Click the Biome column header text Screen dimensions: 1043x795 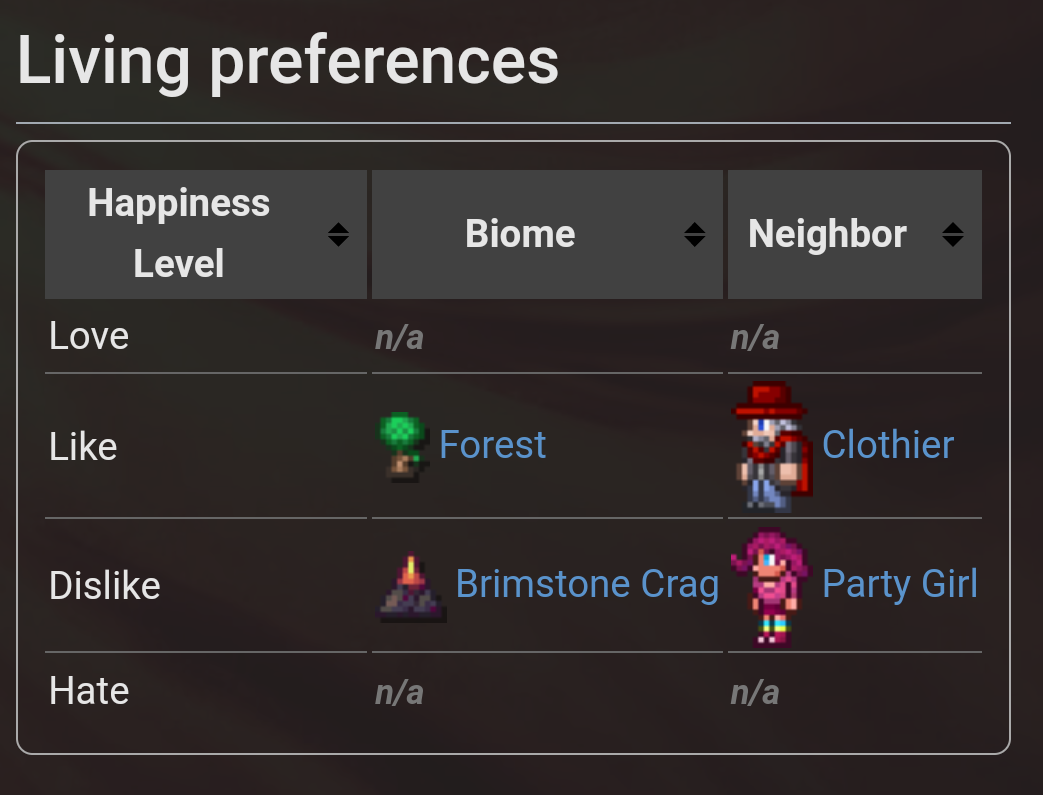[x=520, y=234]
